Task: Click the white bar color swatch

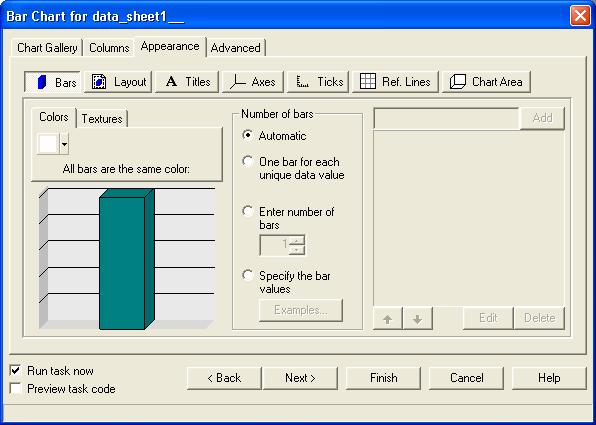Action: (48, 144)
